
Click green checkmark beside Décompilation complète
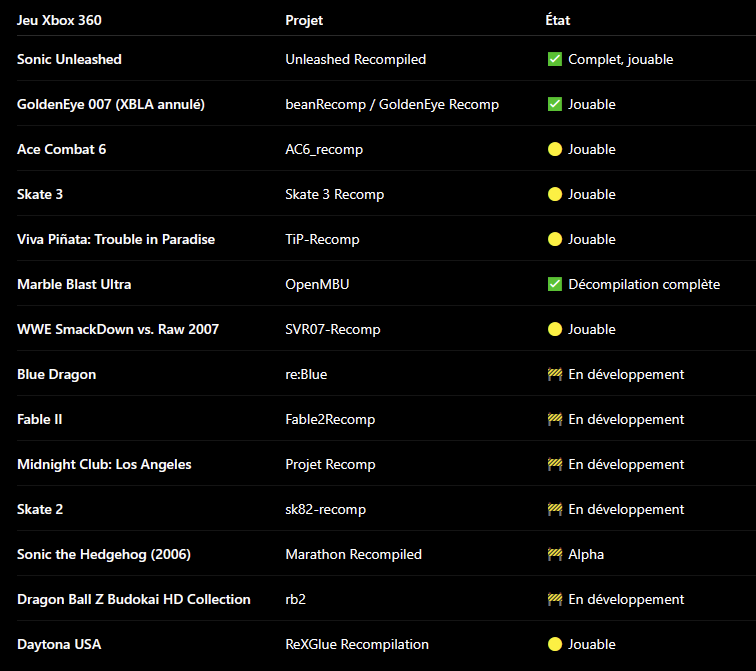point(555,284)
